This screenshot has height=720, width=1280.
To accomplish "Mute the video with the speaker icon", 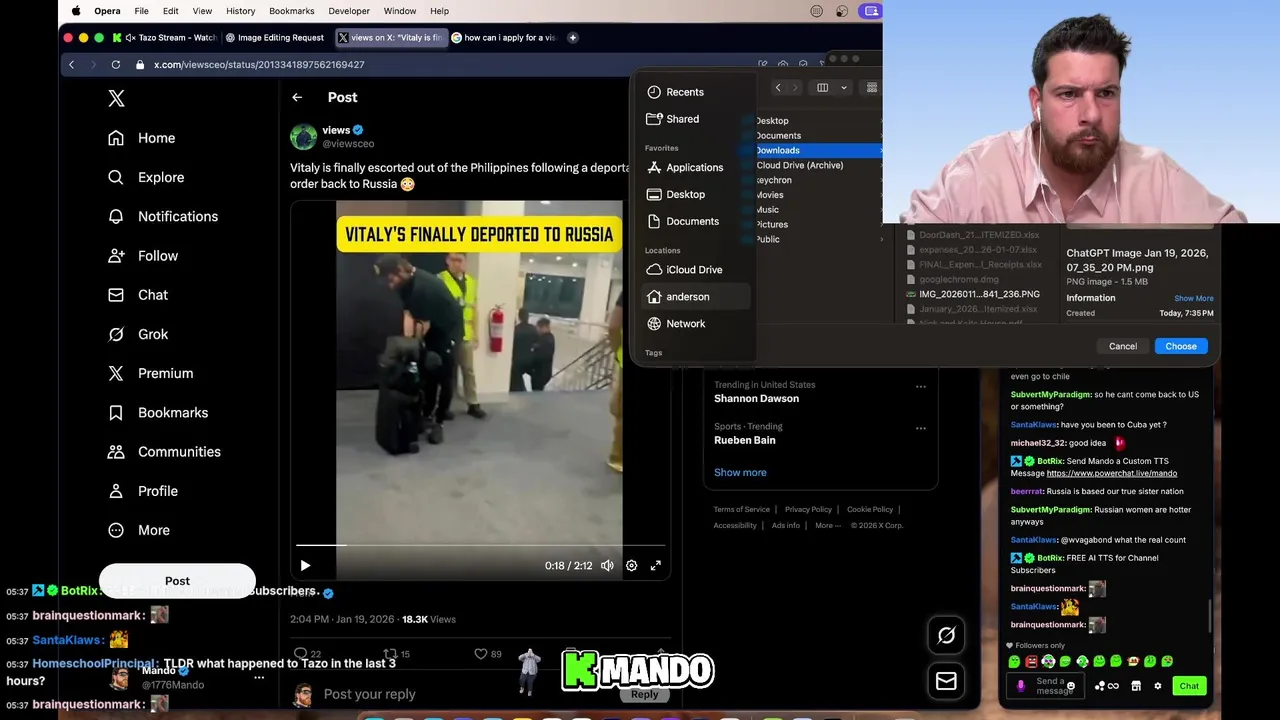I will [607, 565].
